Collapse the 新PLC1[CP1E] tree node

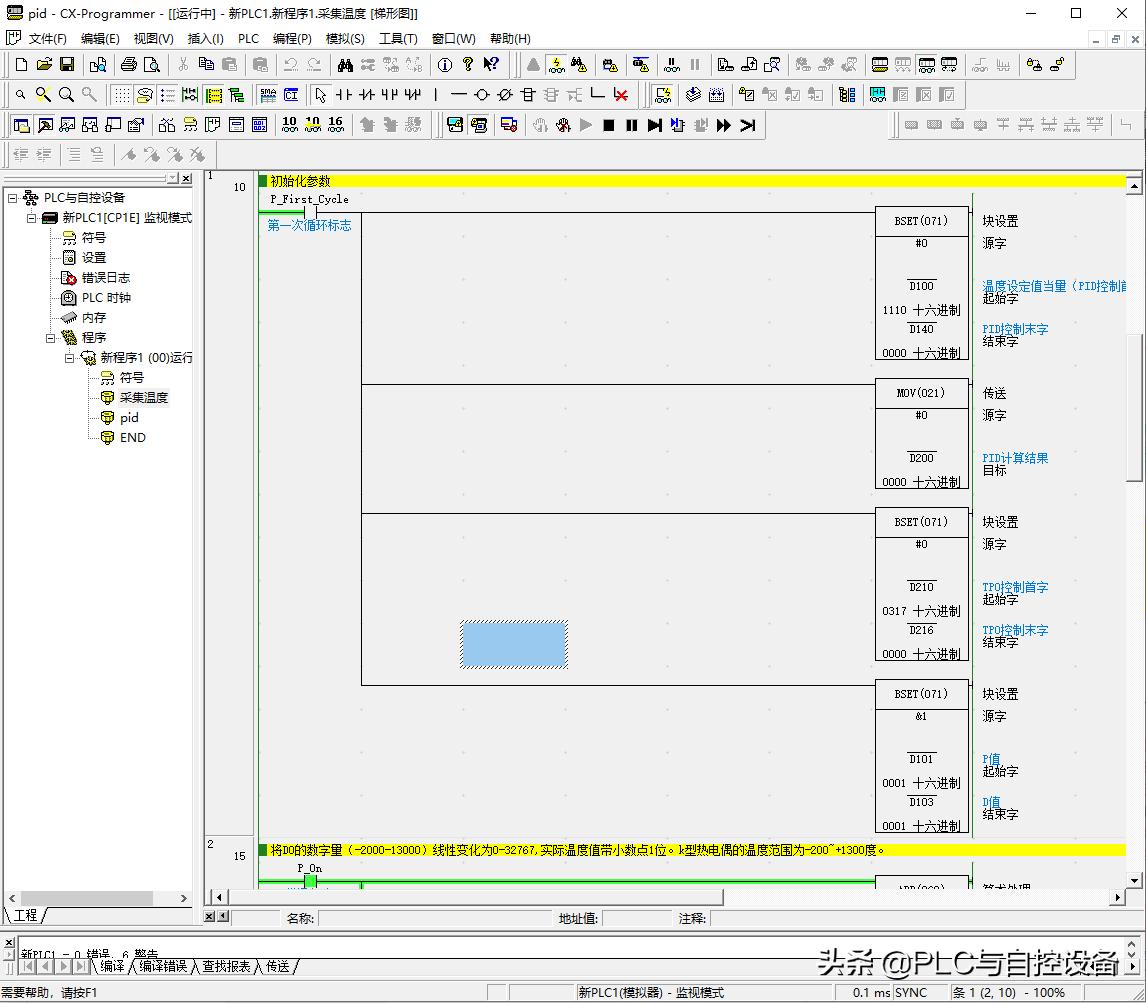[x=31, y=218]
